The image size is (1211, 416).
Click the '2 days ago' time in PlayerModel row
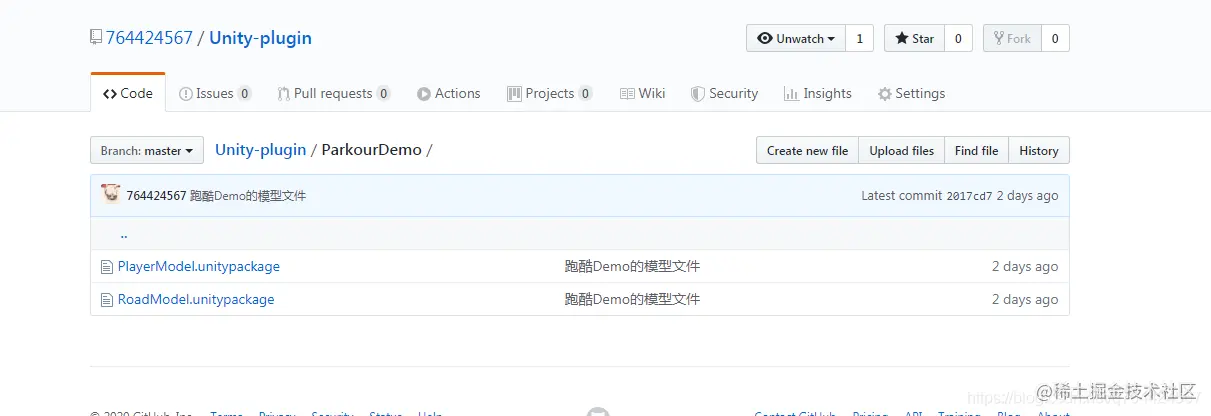[x=1025, y=266]
